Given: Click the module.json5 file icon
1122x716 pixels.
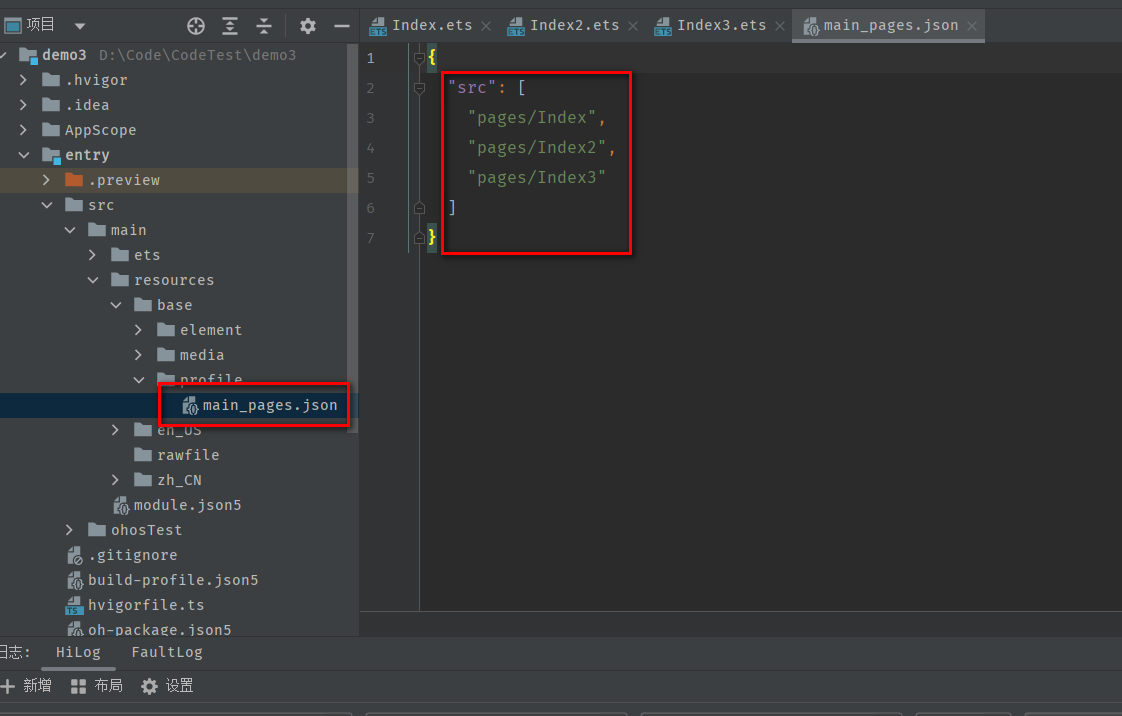Looking at the screenshot, I should [x=121, y=506].
